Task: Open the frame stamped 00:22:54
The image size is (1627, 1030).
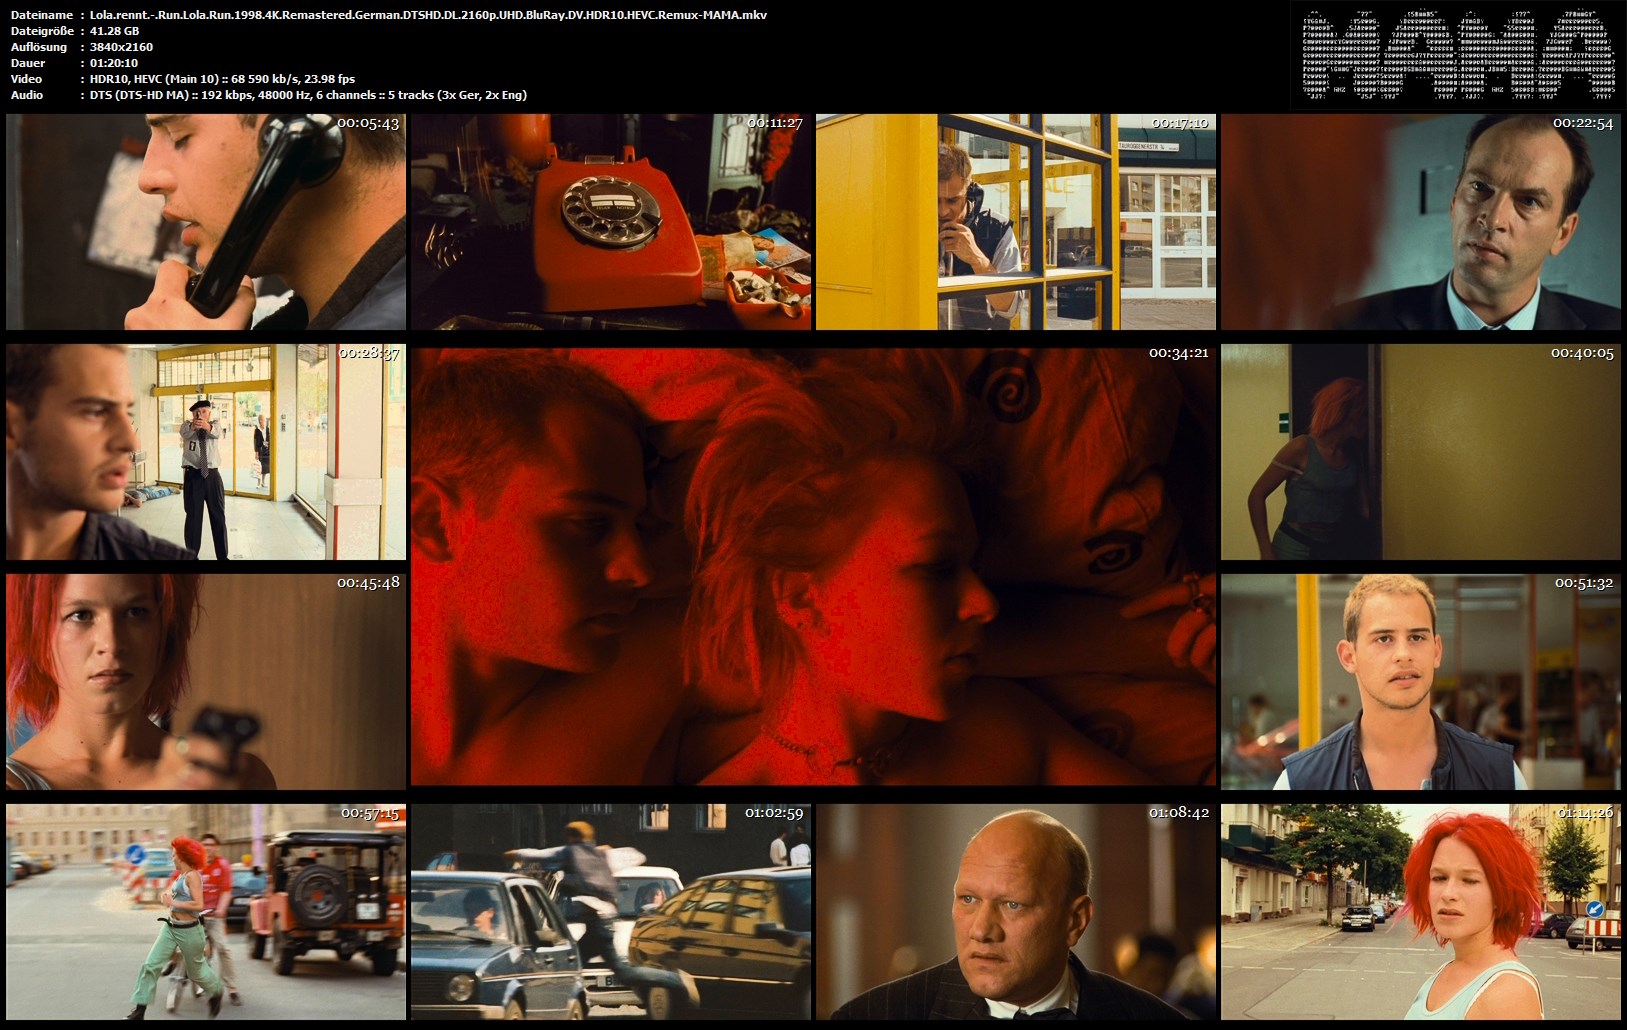Action: click(x=1421, y=222)
